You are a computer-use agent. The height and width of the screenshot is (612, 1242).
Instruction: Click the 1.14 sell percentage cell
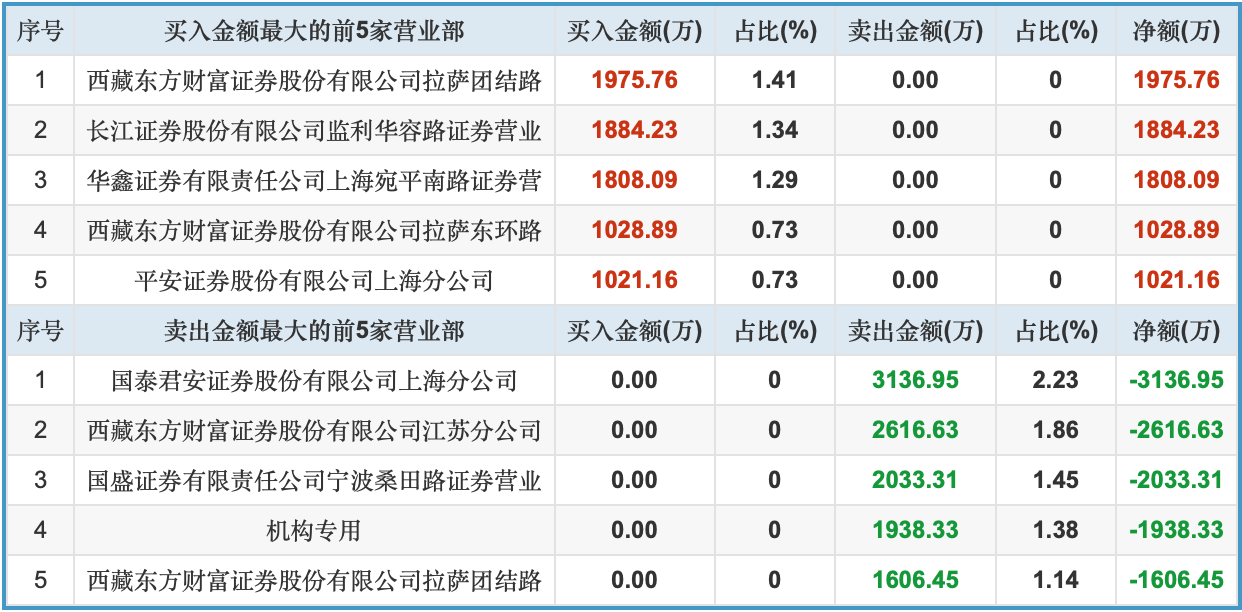(1056, 580)
